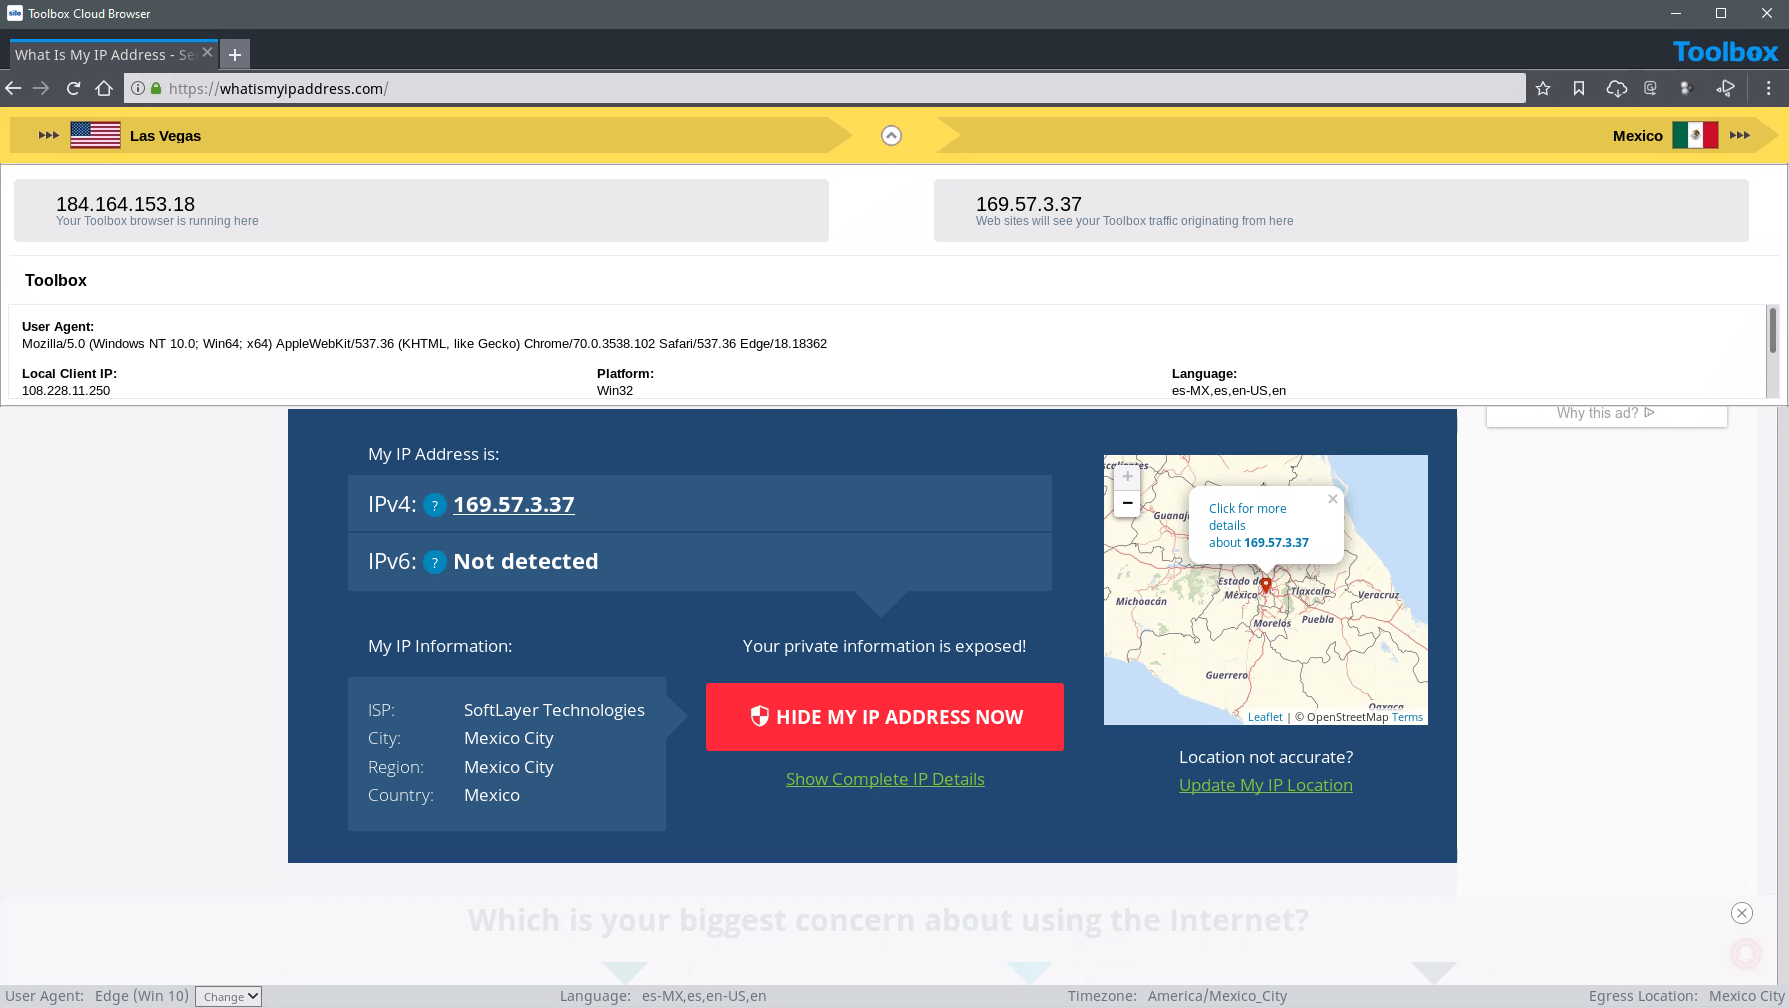Click the cloud download icon
This screenshot has height=1008, width=1789.
(1616, 88)
